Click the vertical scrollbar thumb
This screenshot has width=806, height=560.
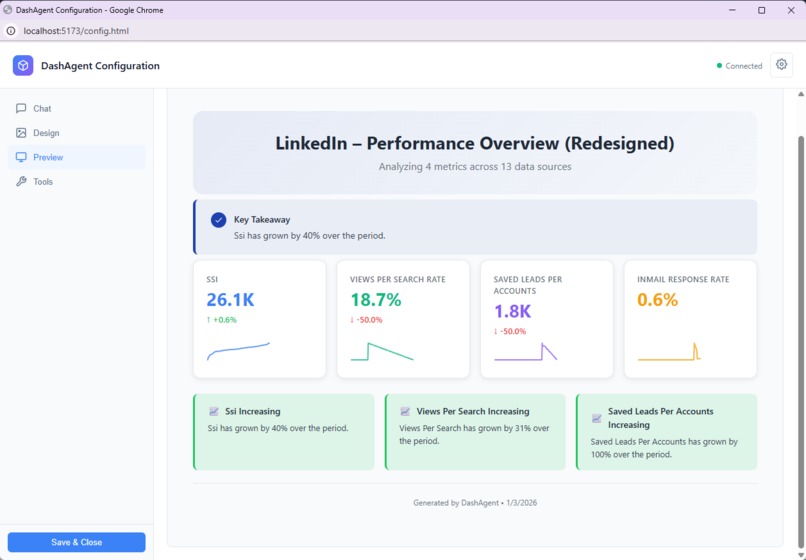click(x=800, y=342)
